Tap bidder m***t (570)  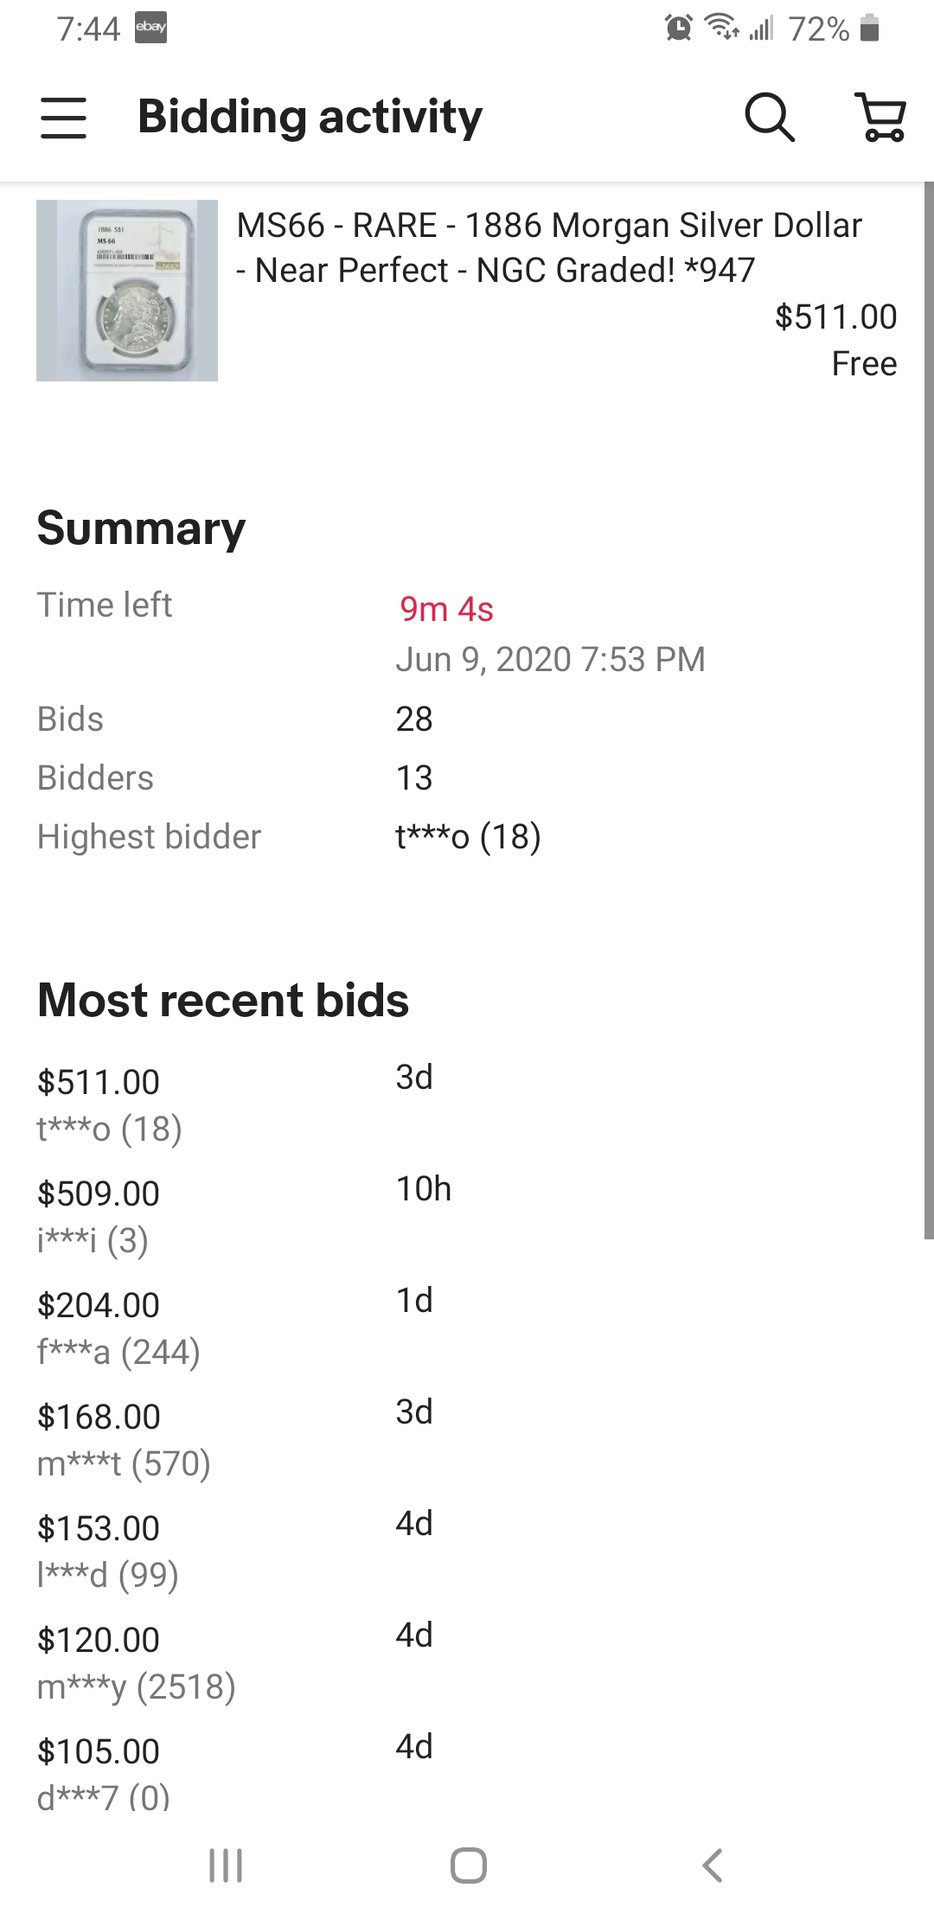coord(123,1464)
